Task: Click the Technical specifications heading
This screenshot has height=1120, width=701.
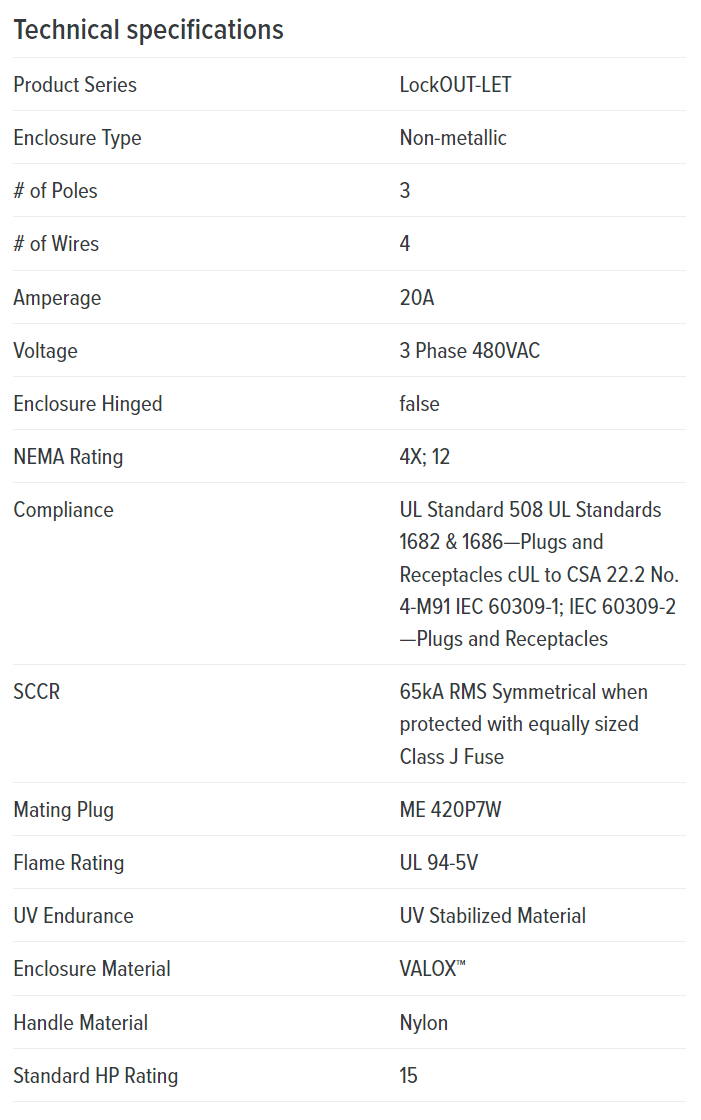Action: pyautogui.click(x=149, y=30)
